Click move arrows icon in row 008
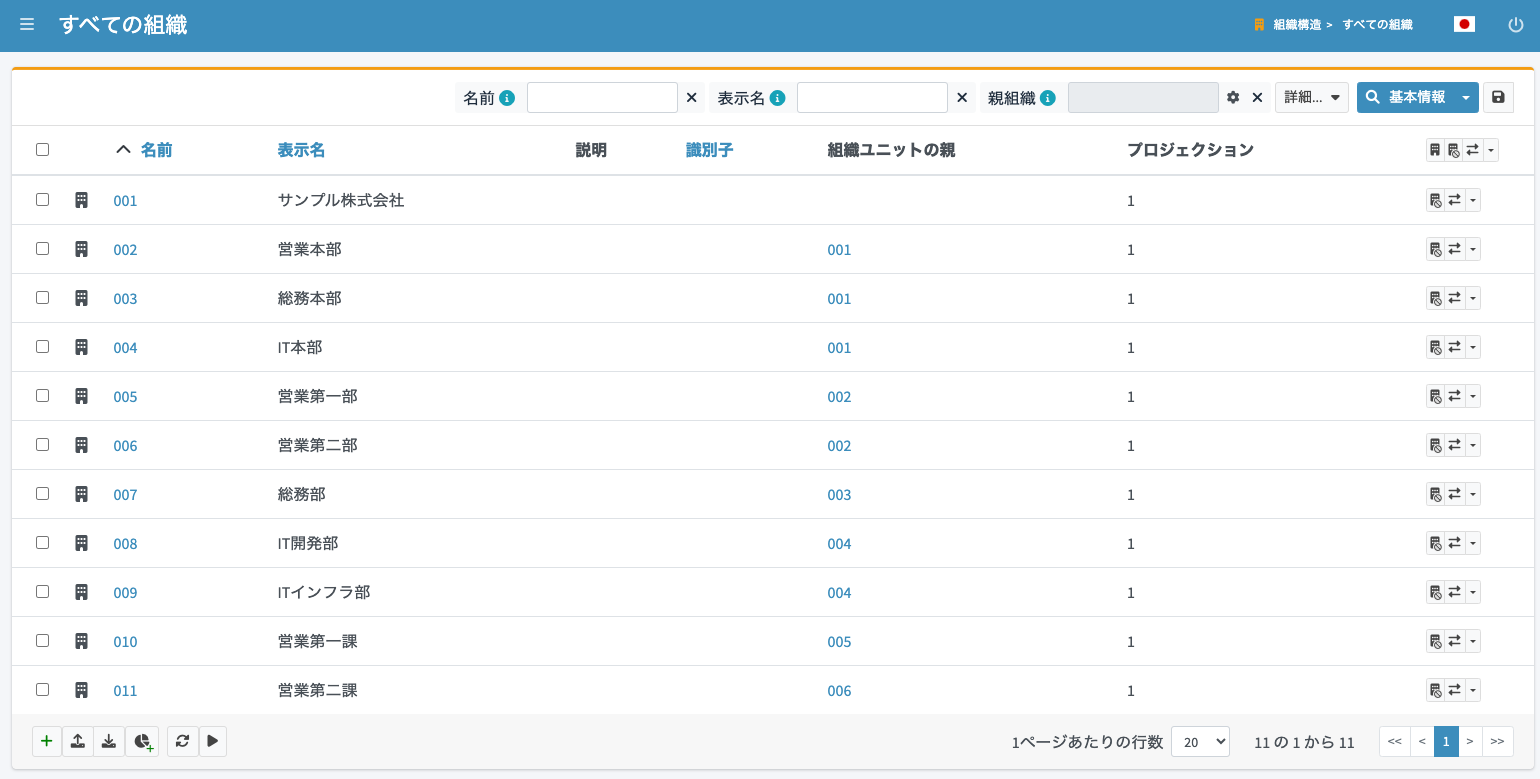 coord(1454,543)
